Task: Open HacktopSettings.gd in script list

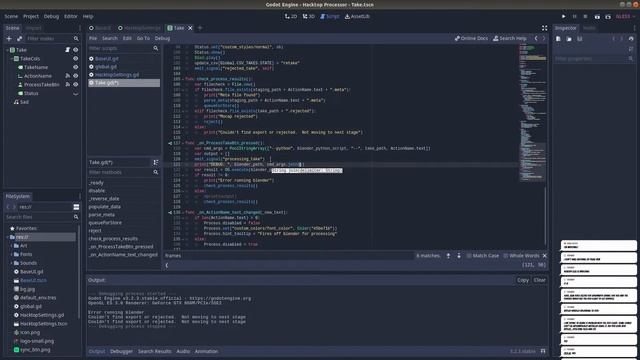Action: (117, 75)
